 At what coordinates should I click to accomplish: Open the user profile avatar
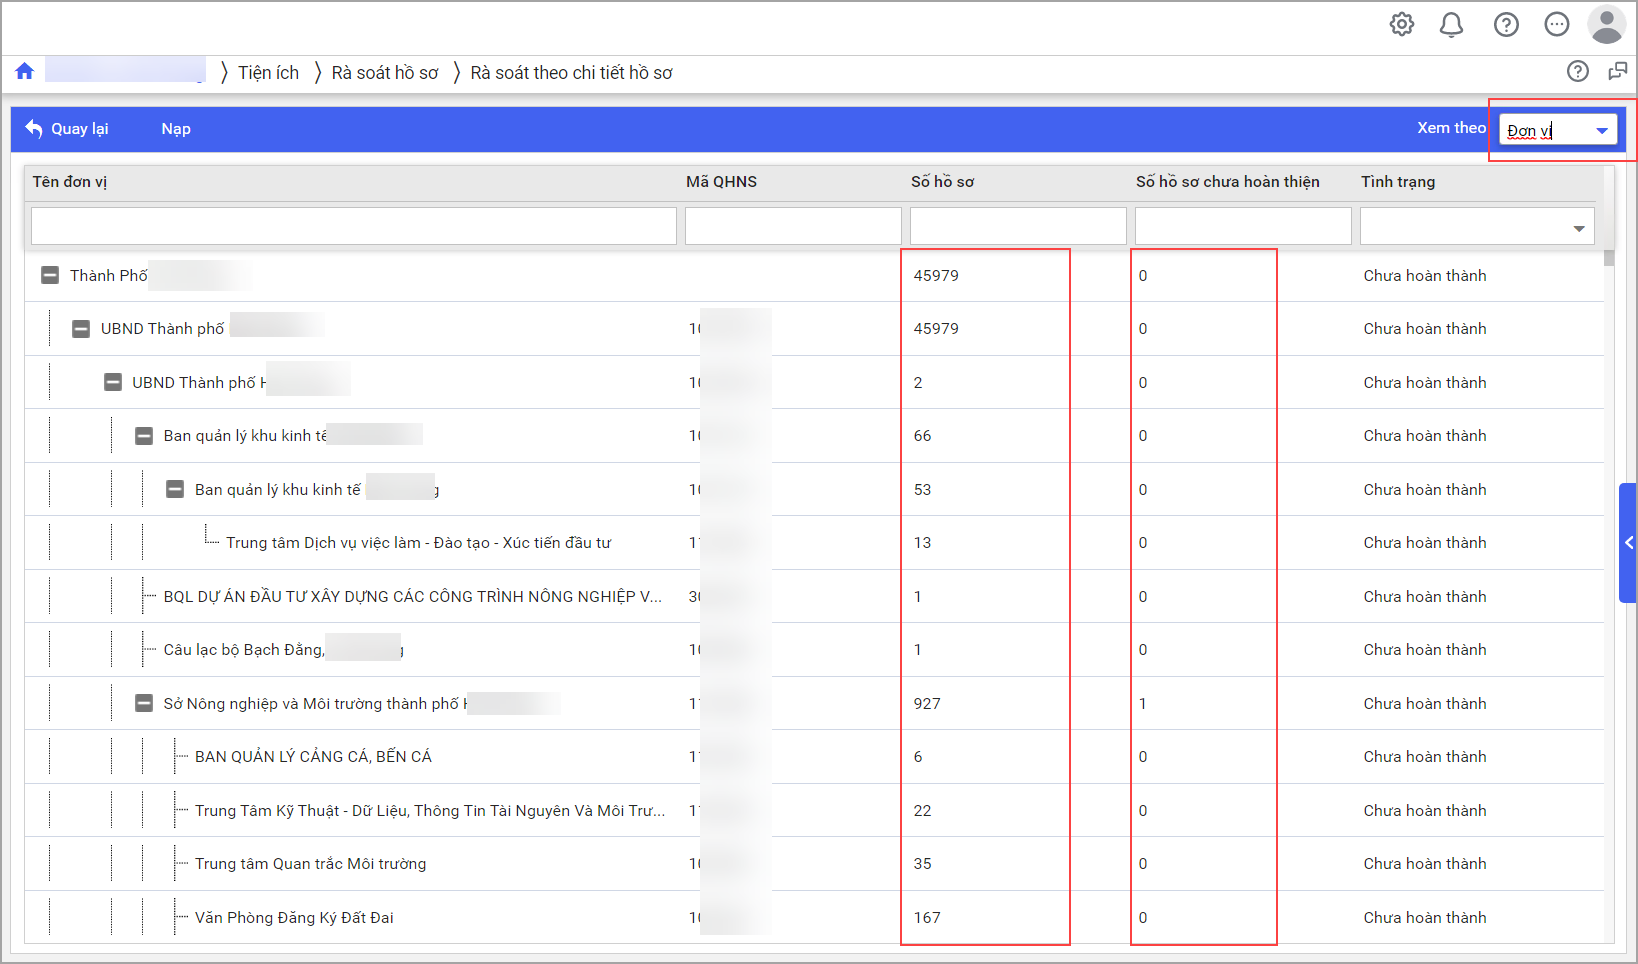point(1607,25)
